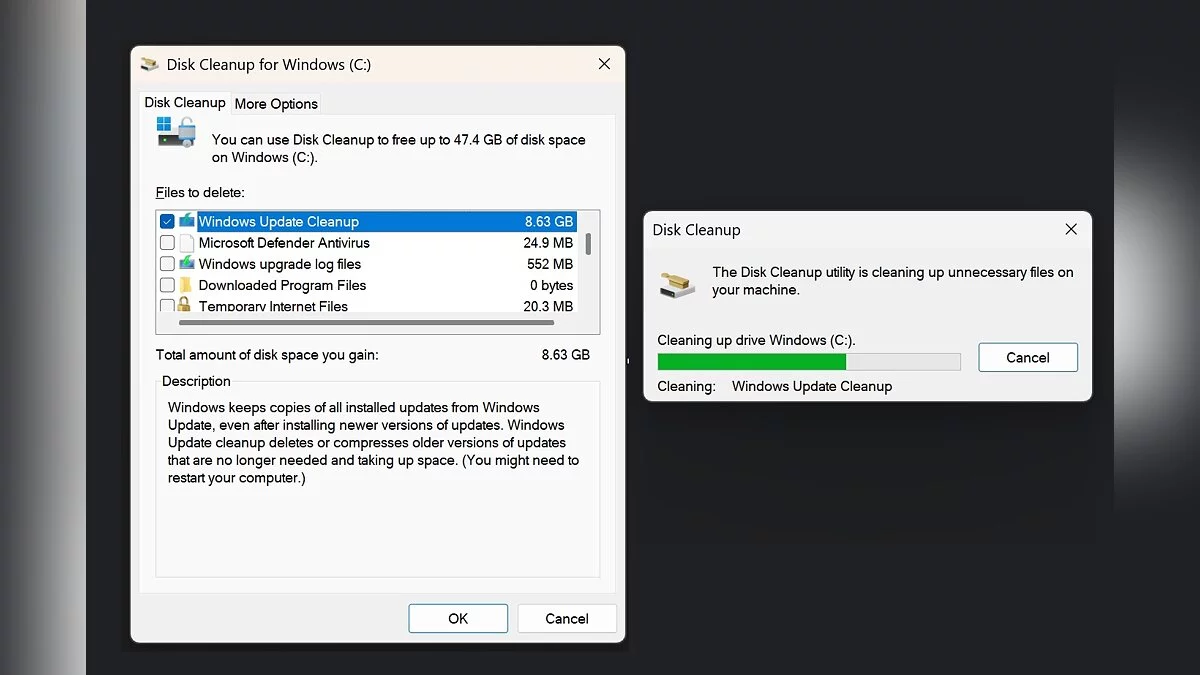Click Cancel in the Disk Cleanup for Windows window
1200x675 pixels.
567,619
